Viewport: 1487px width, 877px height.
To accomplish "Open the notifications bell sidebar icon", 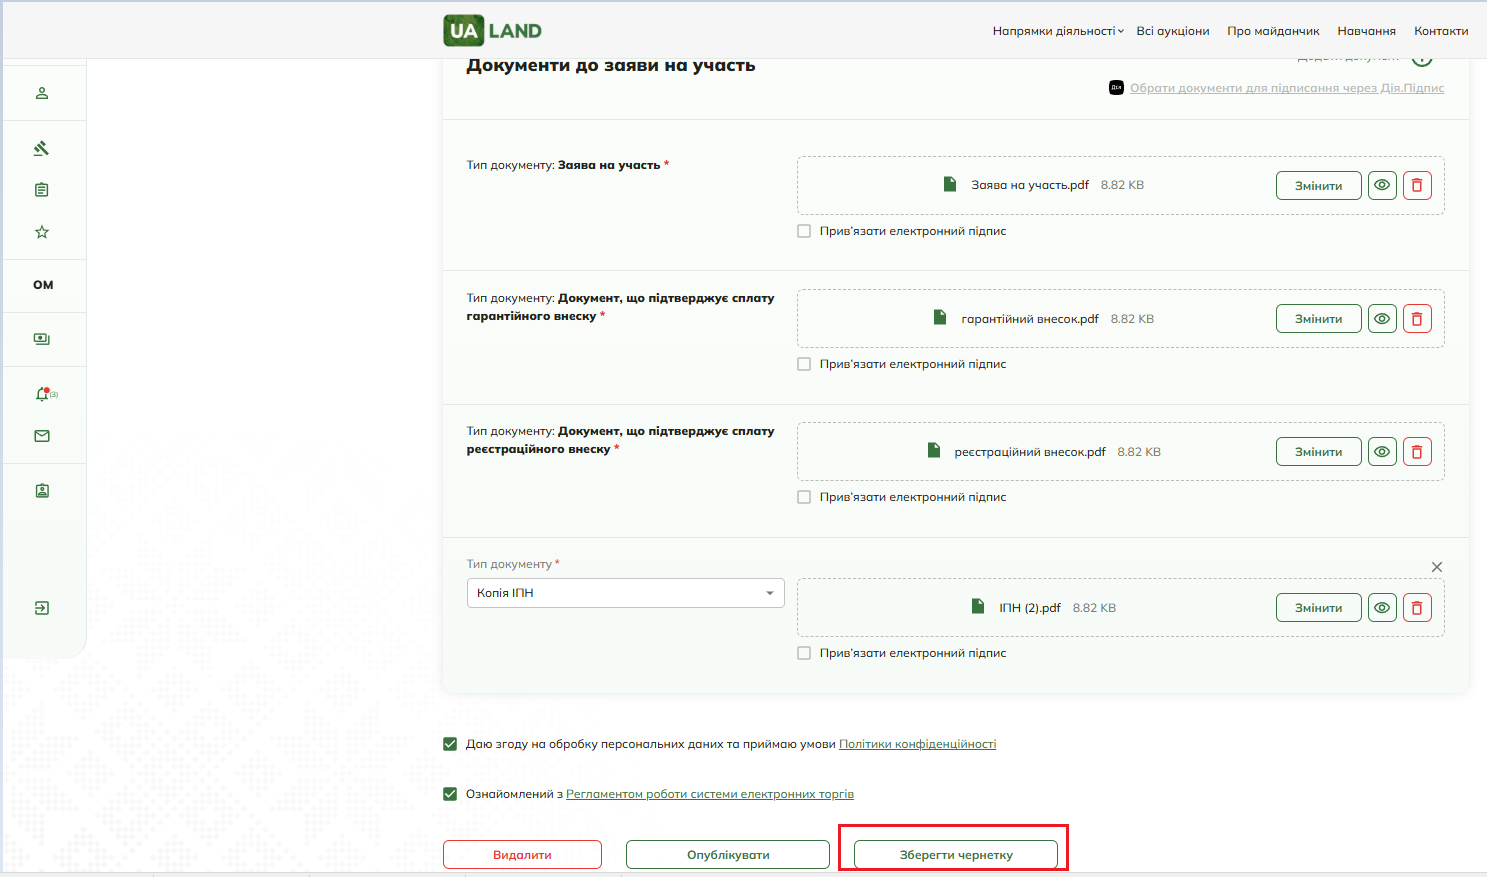I will [42, 394].
